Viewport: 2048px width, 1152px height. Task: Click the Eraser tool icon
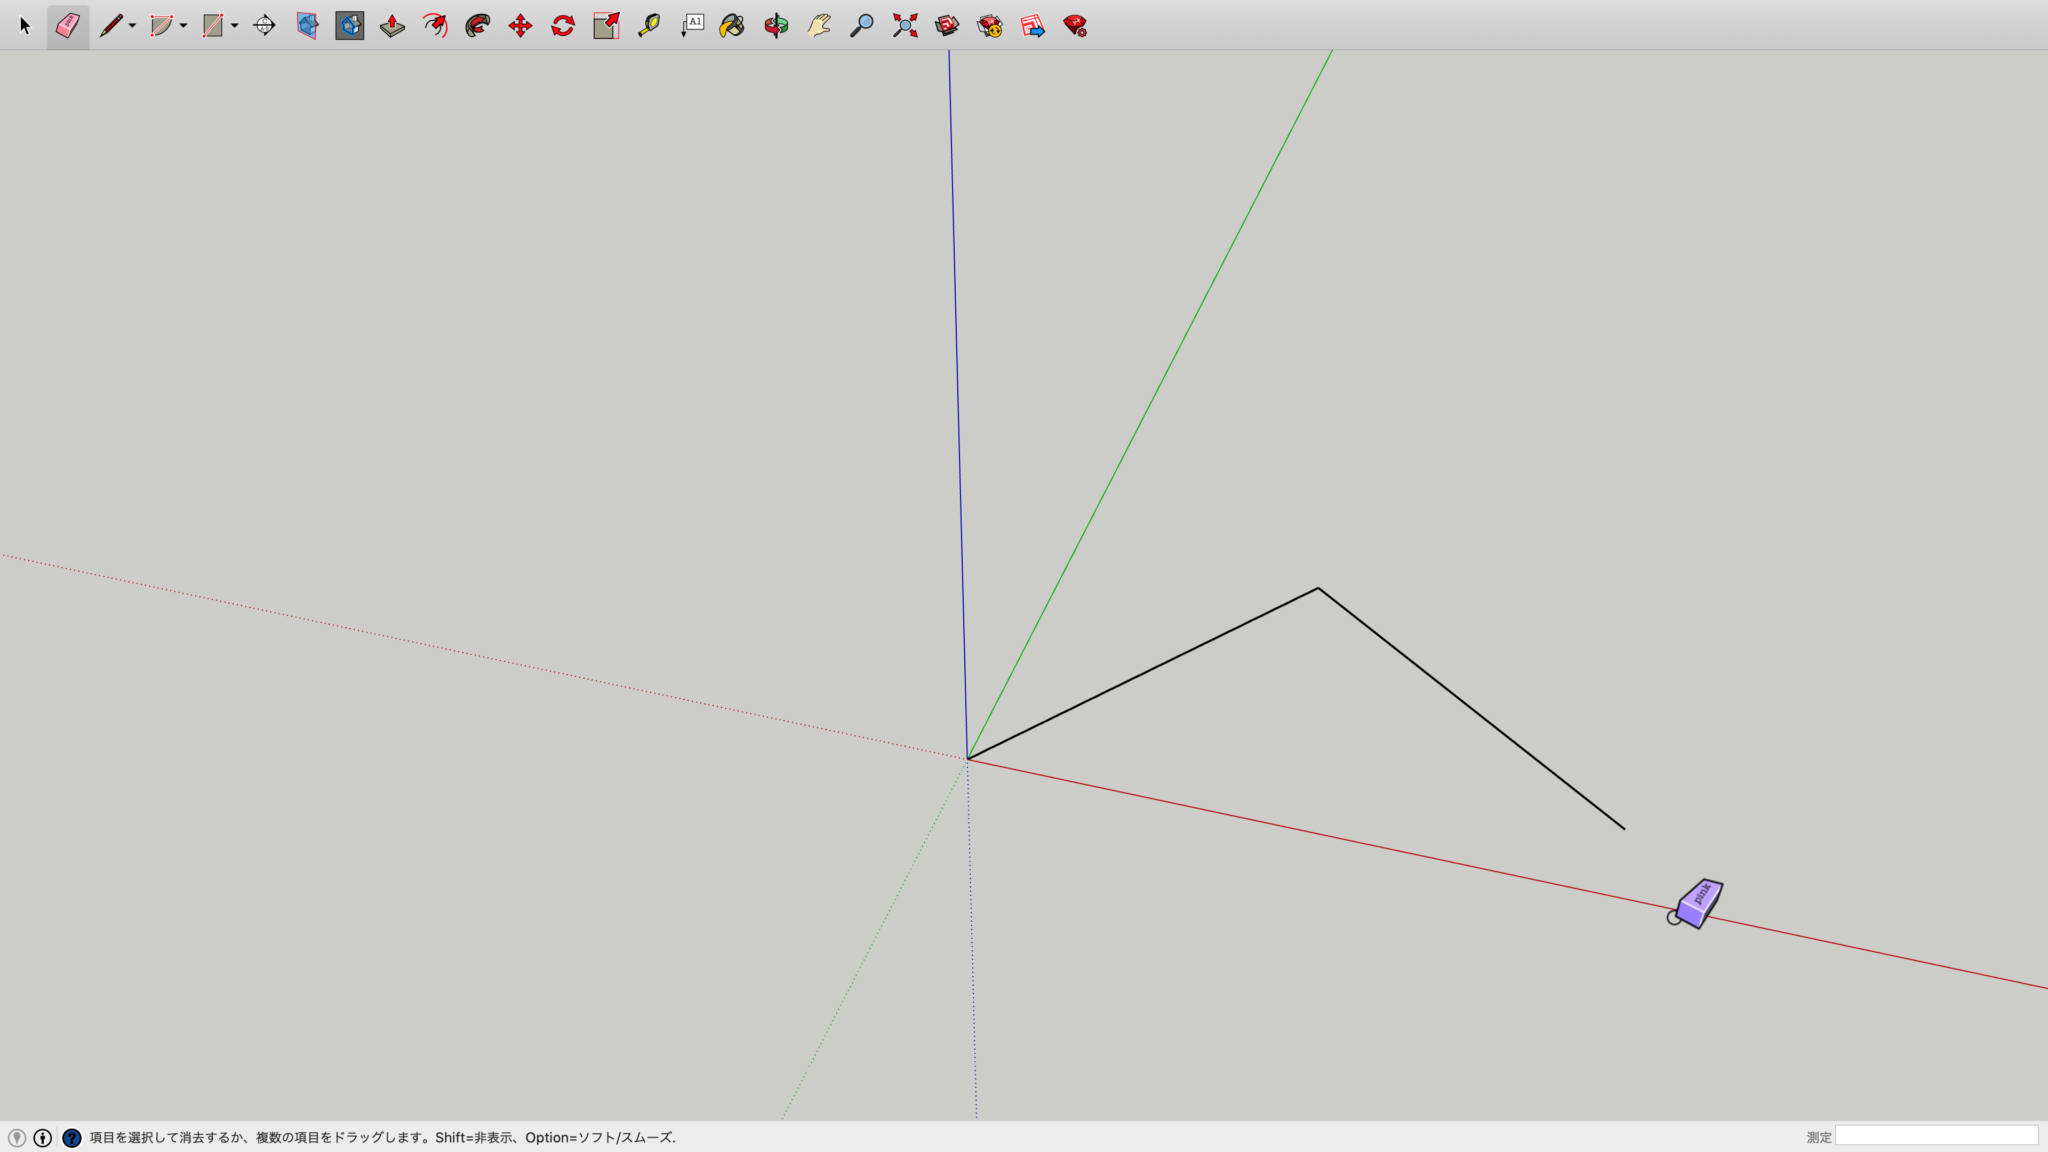(x=68, y=26)
